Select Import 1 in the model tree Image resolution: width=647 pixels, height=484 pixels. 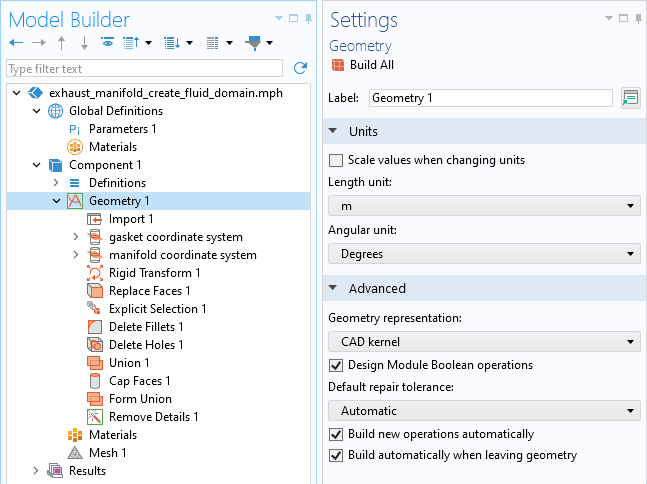click(x=131, y=219)
